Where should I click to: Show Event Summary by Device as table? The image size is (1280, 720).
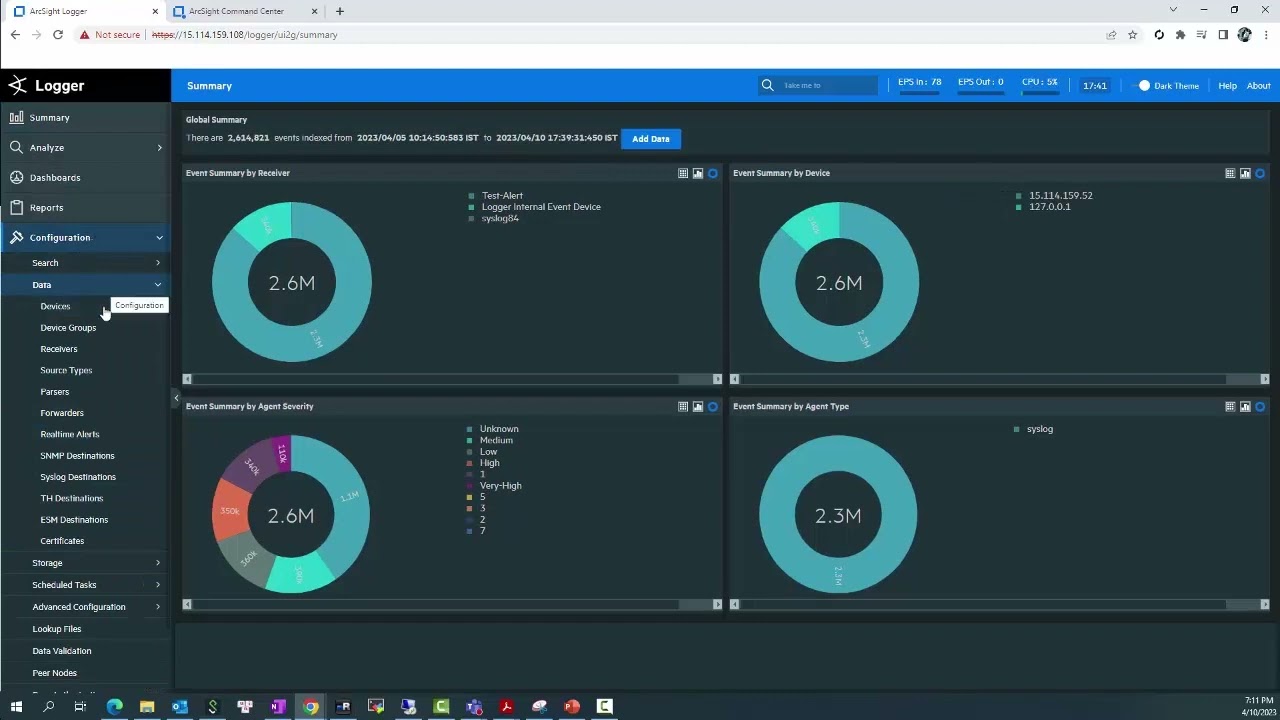(1230, 173)
